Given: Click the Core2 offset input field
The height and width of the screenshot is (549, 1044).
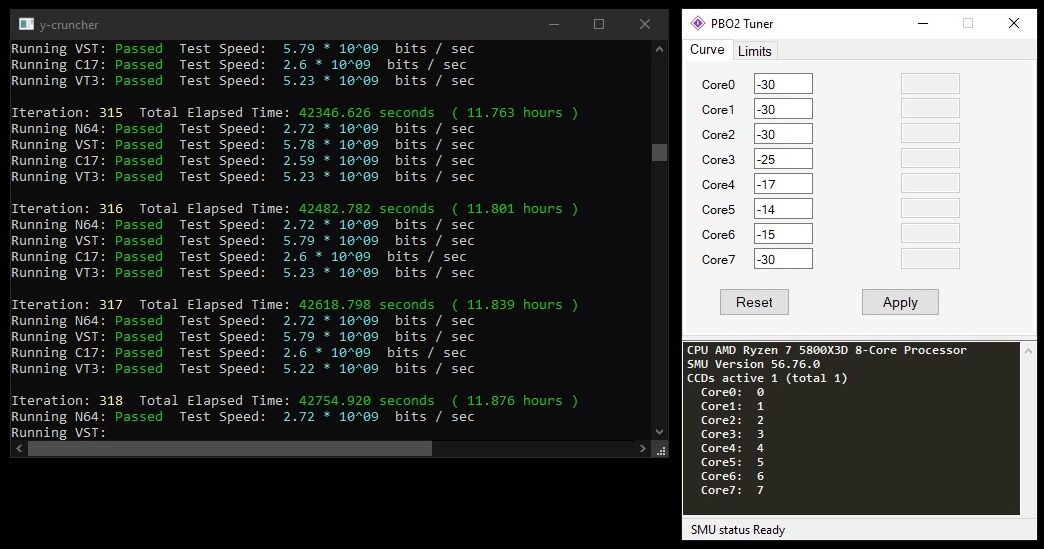Looking at the screenshot, I should click(783, 134).
